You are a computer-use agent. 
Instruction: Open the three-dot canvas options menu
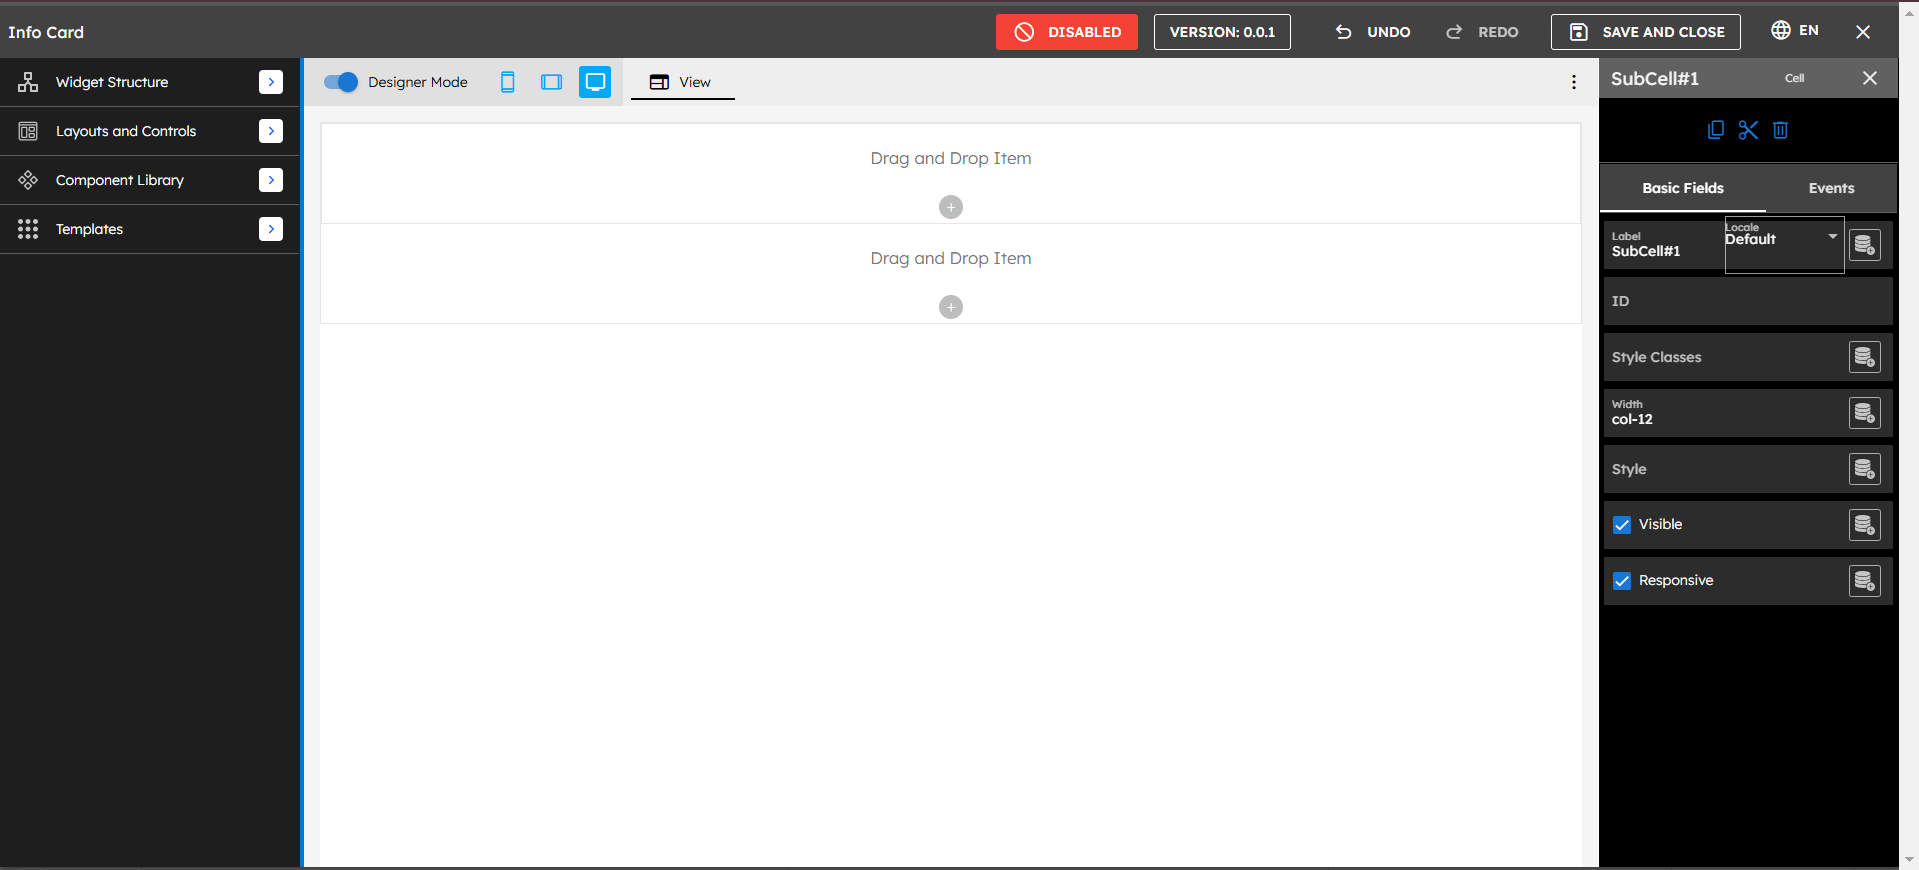(x=1574, y=82)
